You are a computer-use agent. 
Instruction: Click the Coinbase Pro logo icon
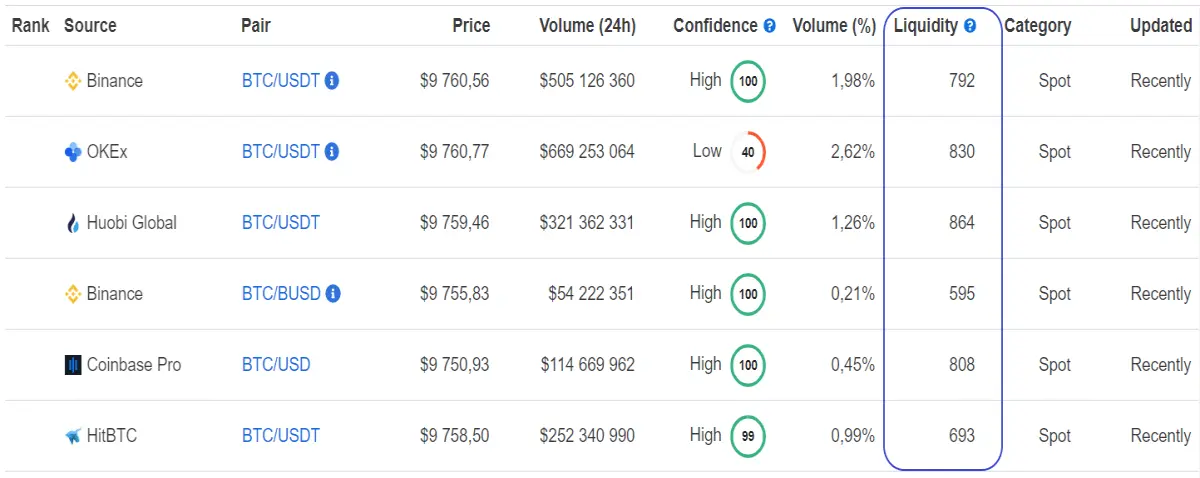72,365
